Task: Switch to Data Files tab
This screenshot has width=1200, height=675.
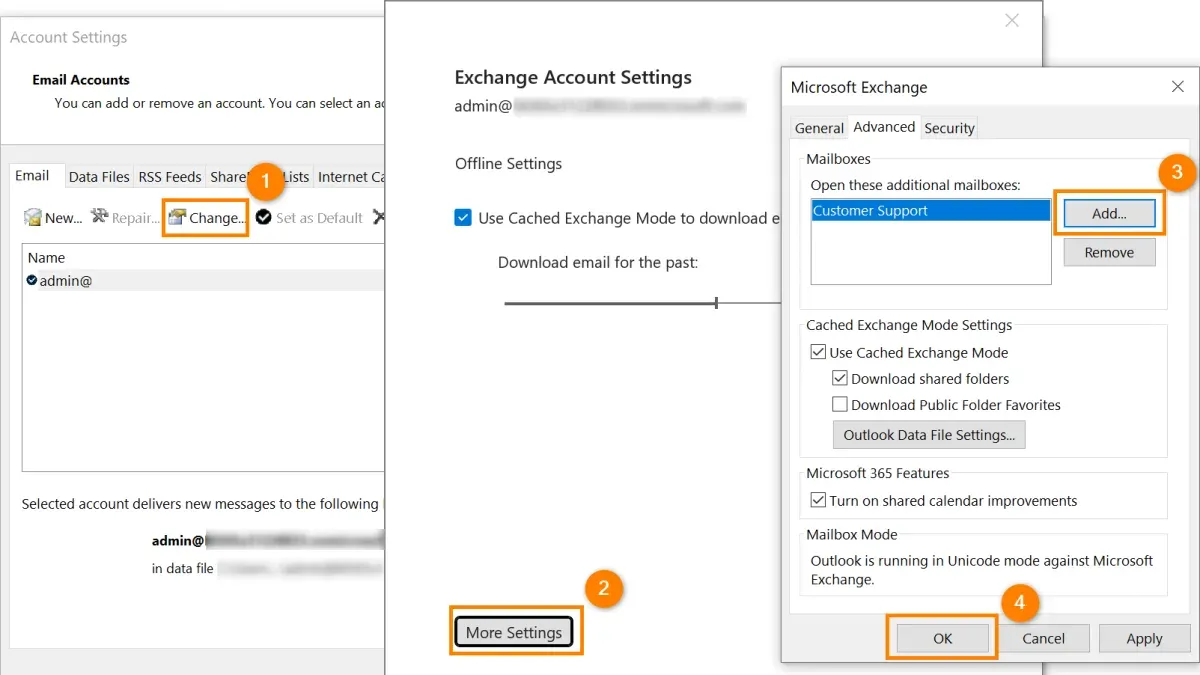Action: [x=99, y=177]
